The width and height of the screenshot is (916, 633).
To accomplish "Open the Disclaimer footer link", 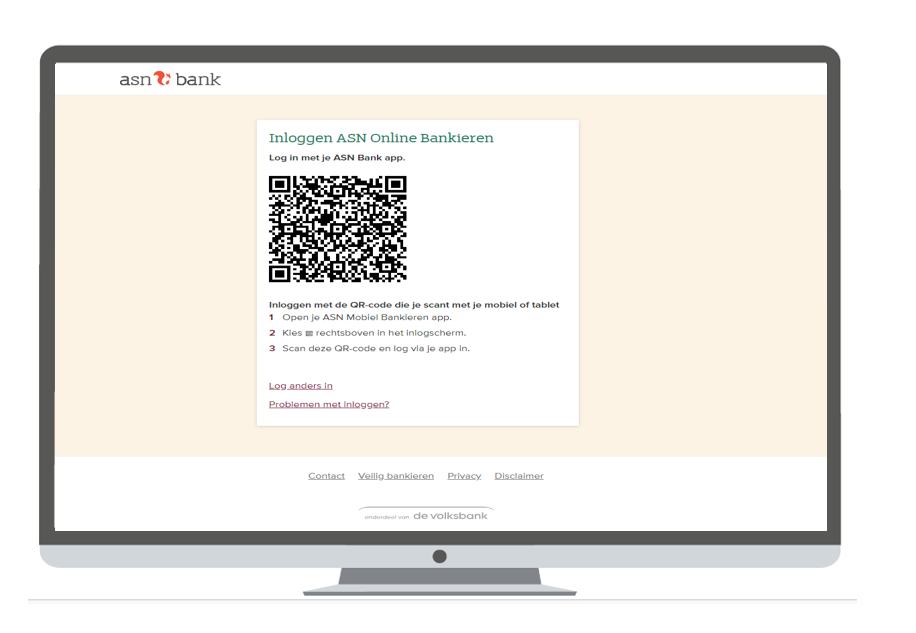I will (x=519, y=476).
